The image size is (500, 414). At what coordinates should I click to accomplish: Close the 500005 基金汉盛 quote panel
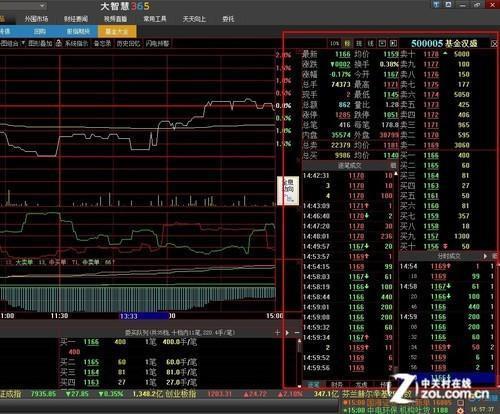[494, 44]
